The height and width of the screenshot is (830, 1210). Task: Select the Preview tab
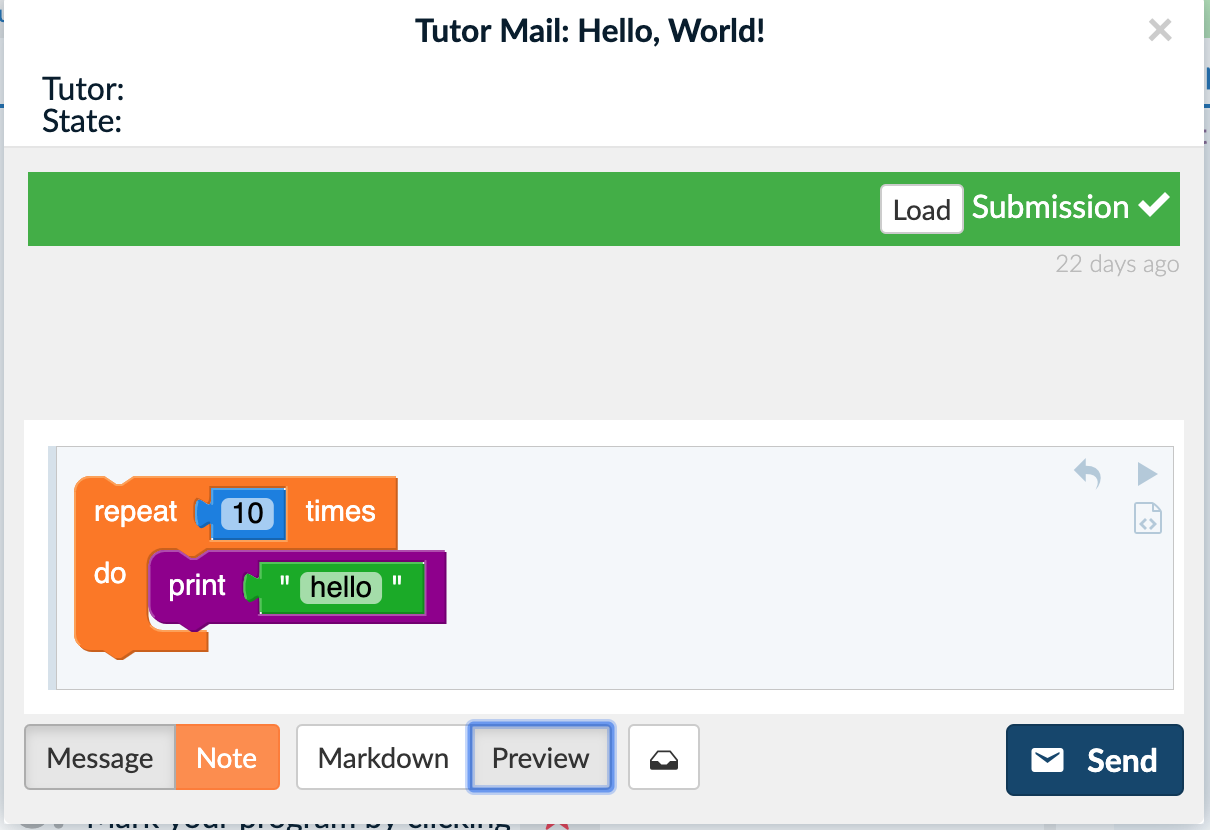[540, 757]
